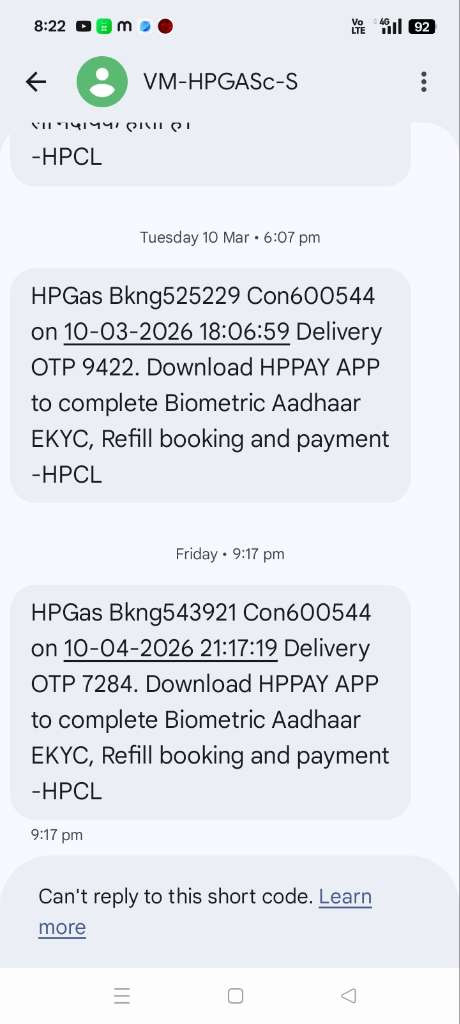Screen dimensions: 460x1024
Task: Open the three-dot overflow menu
Action: (424, 82)
